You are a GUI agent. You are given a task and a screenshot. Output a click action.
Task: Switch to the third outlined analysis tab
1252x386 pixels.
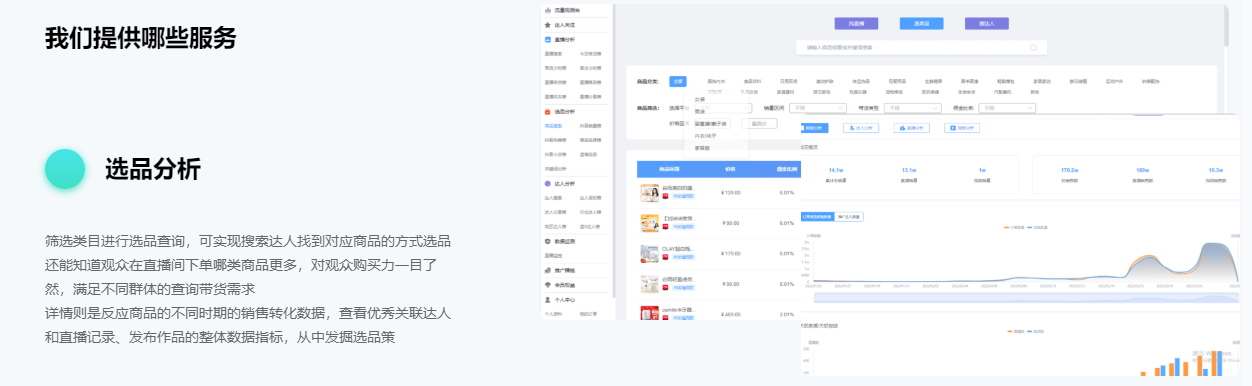click(911, 128)
